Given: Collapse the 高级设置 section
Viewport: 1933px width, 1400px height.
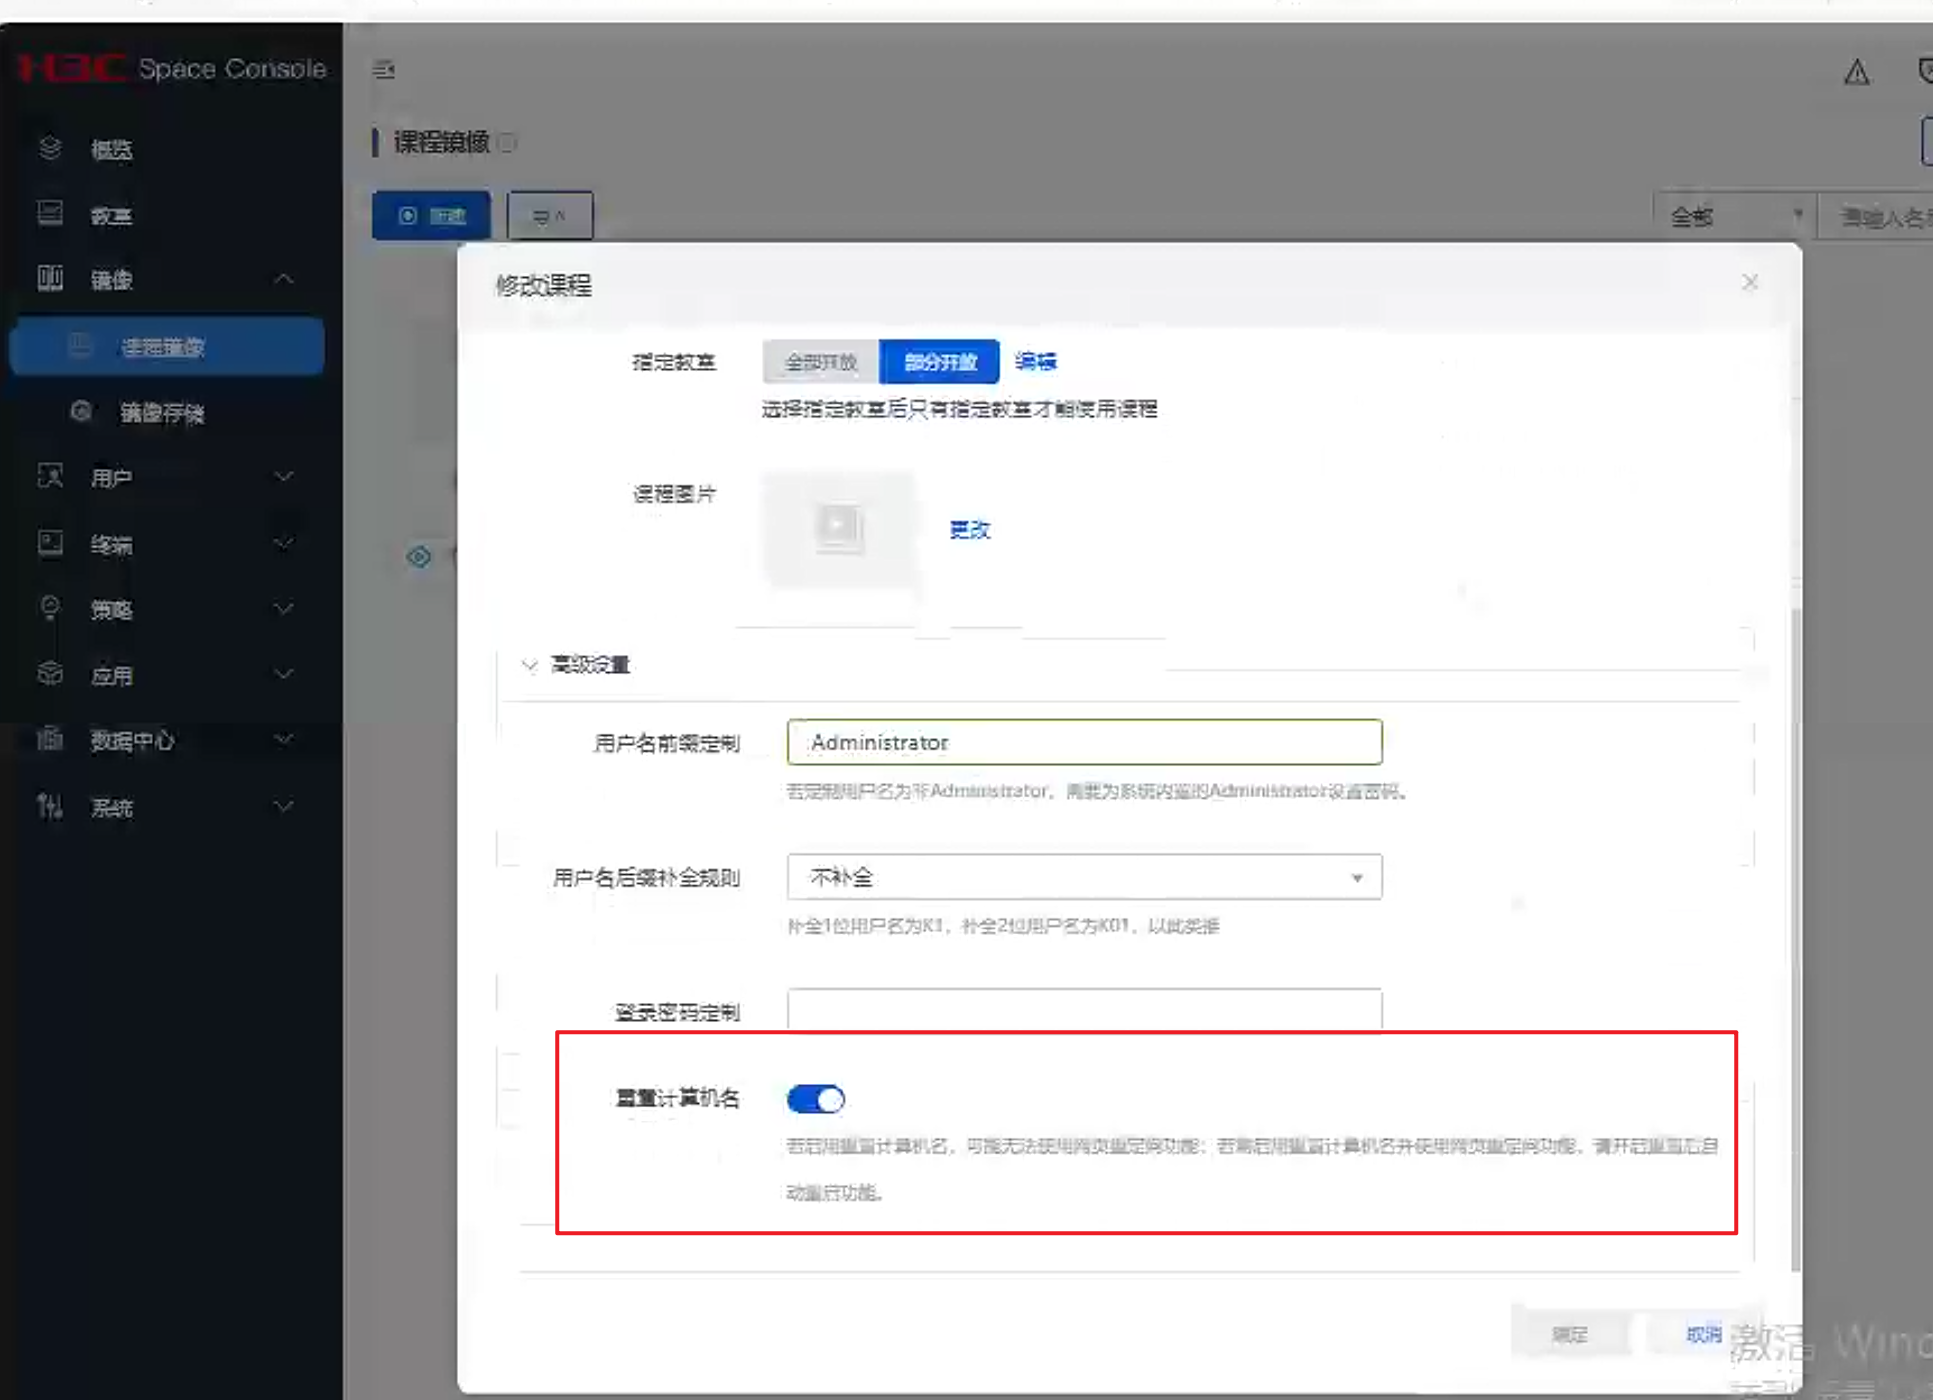Looking at the screenshot, I should tap(530, 665).
